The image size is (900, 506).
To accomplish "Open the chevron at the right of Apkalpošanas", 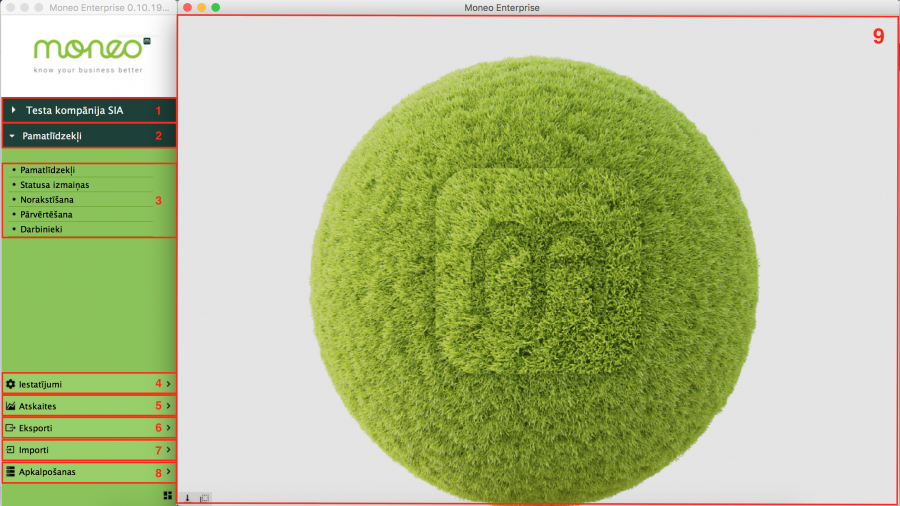I will click(x=169, y=471).
